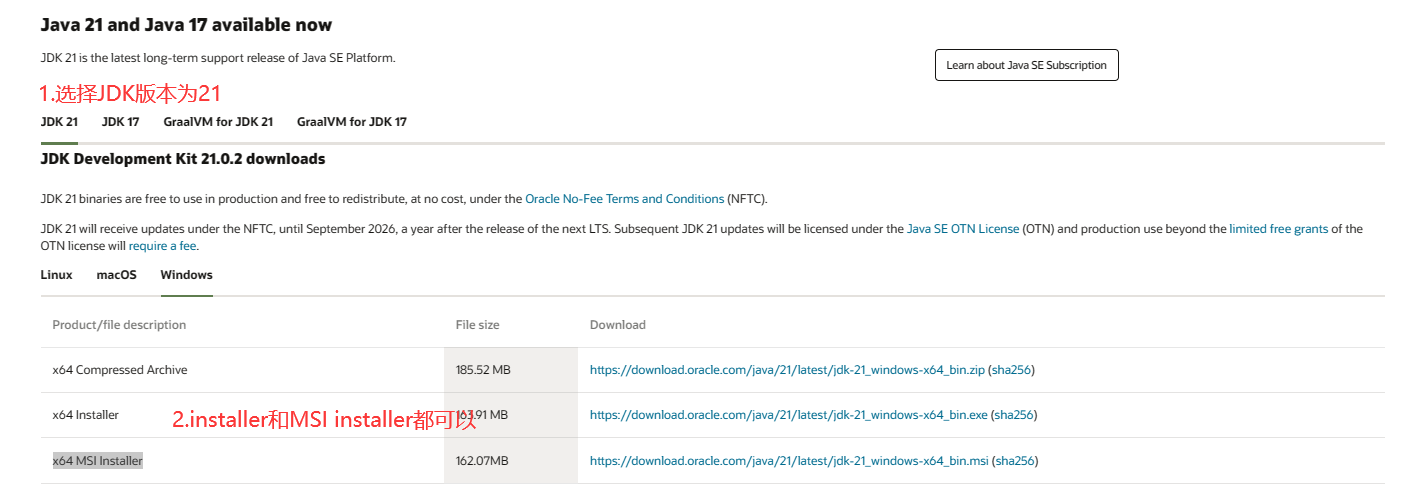Click the require a fee link
Viewport: 1413px width, 492px height.
[x=163, y=246]
